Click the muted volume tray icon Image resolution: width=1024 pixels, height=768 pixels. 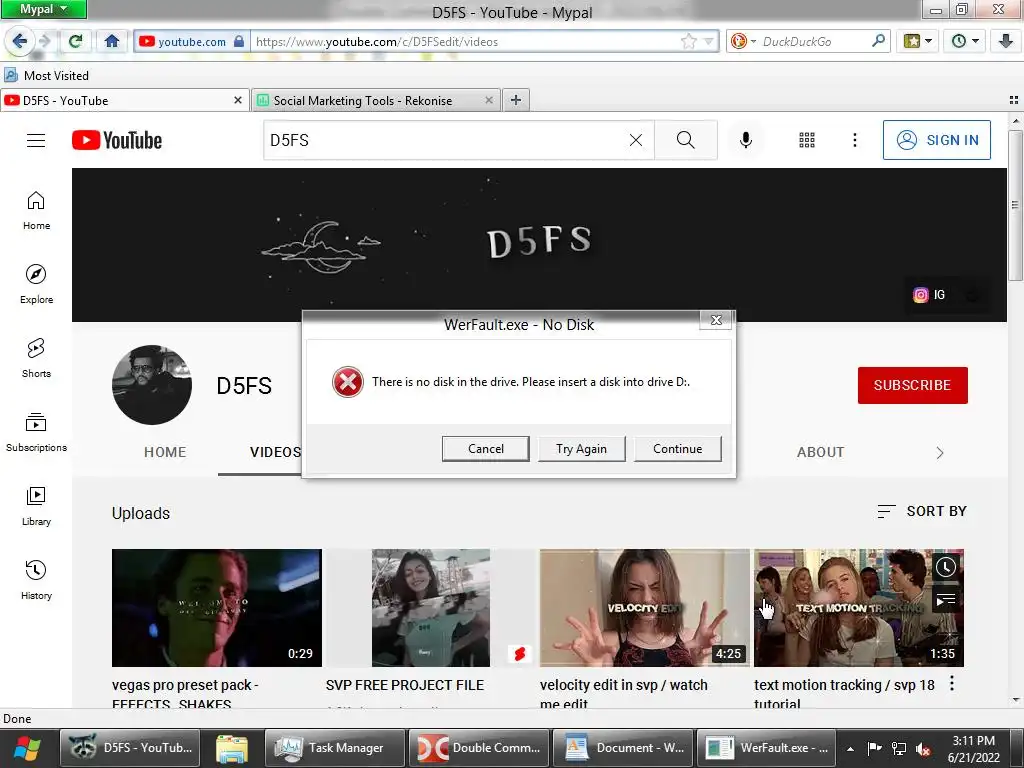(x=923, y=748)
